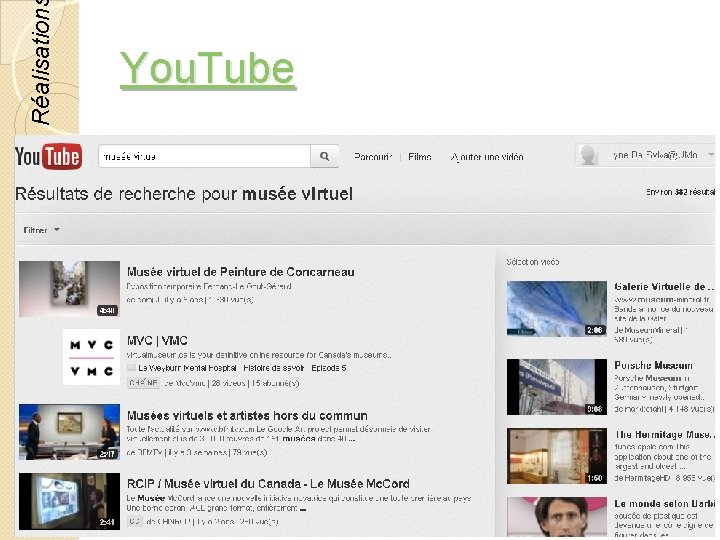Expand the user account dropdown arrow

coord(710,155)
